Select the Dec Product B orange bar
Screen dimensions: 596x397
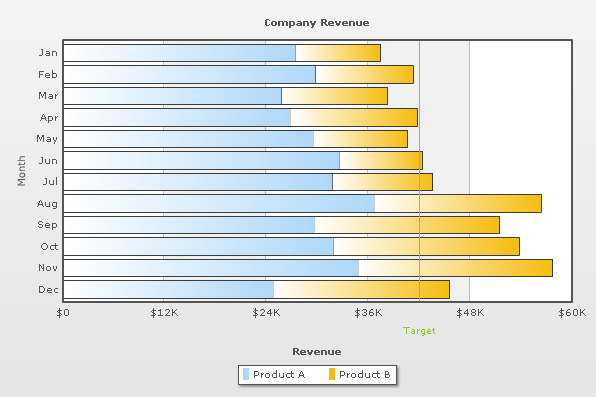361,290
